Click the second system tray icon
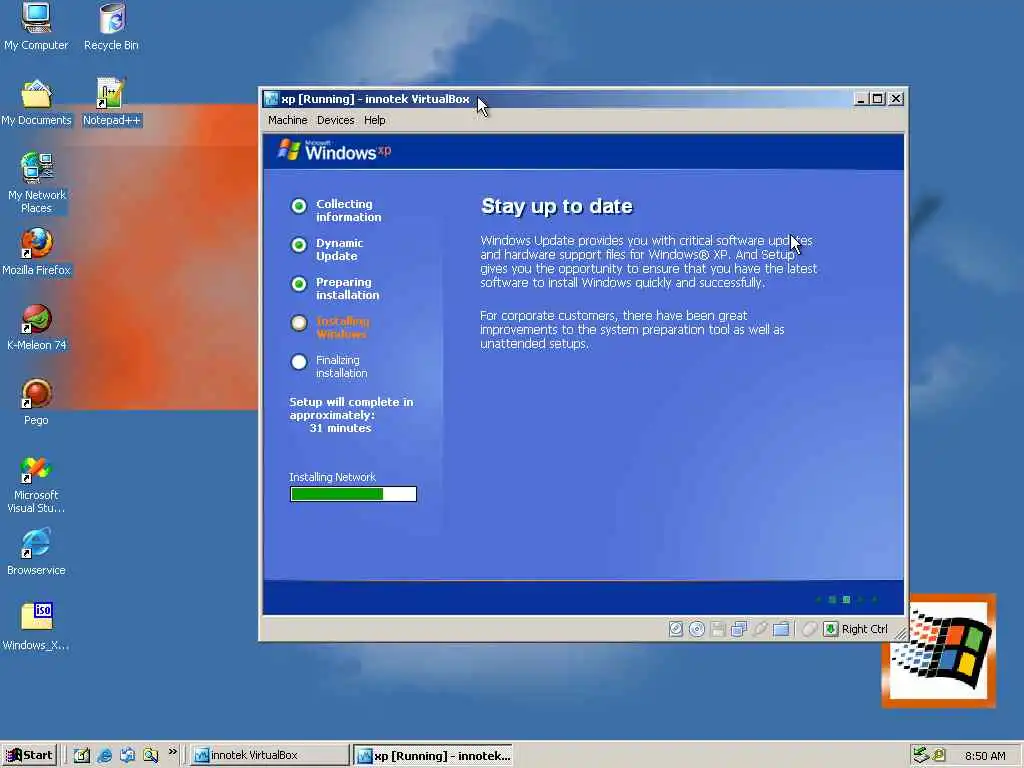 pos(939,755)
